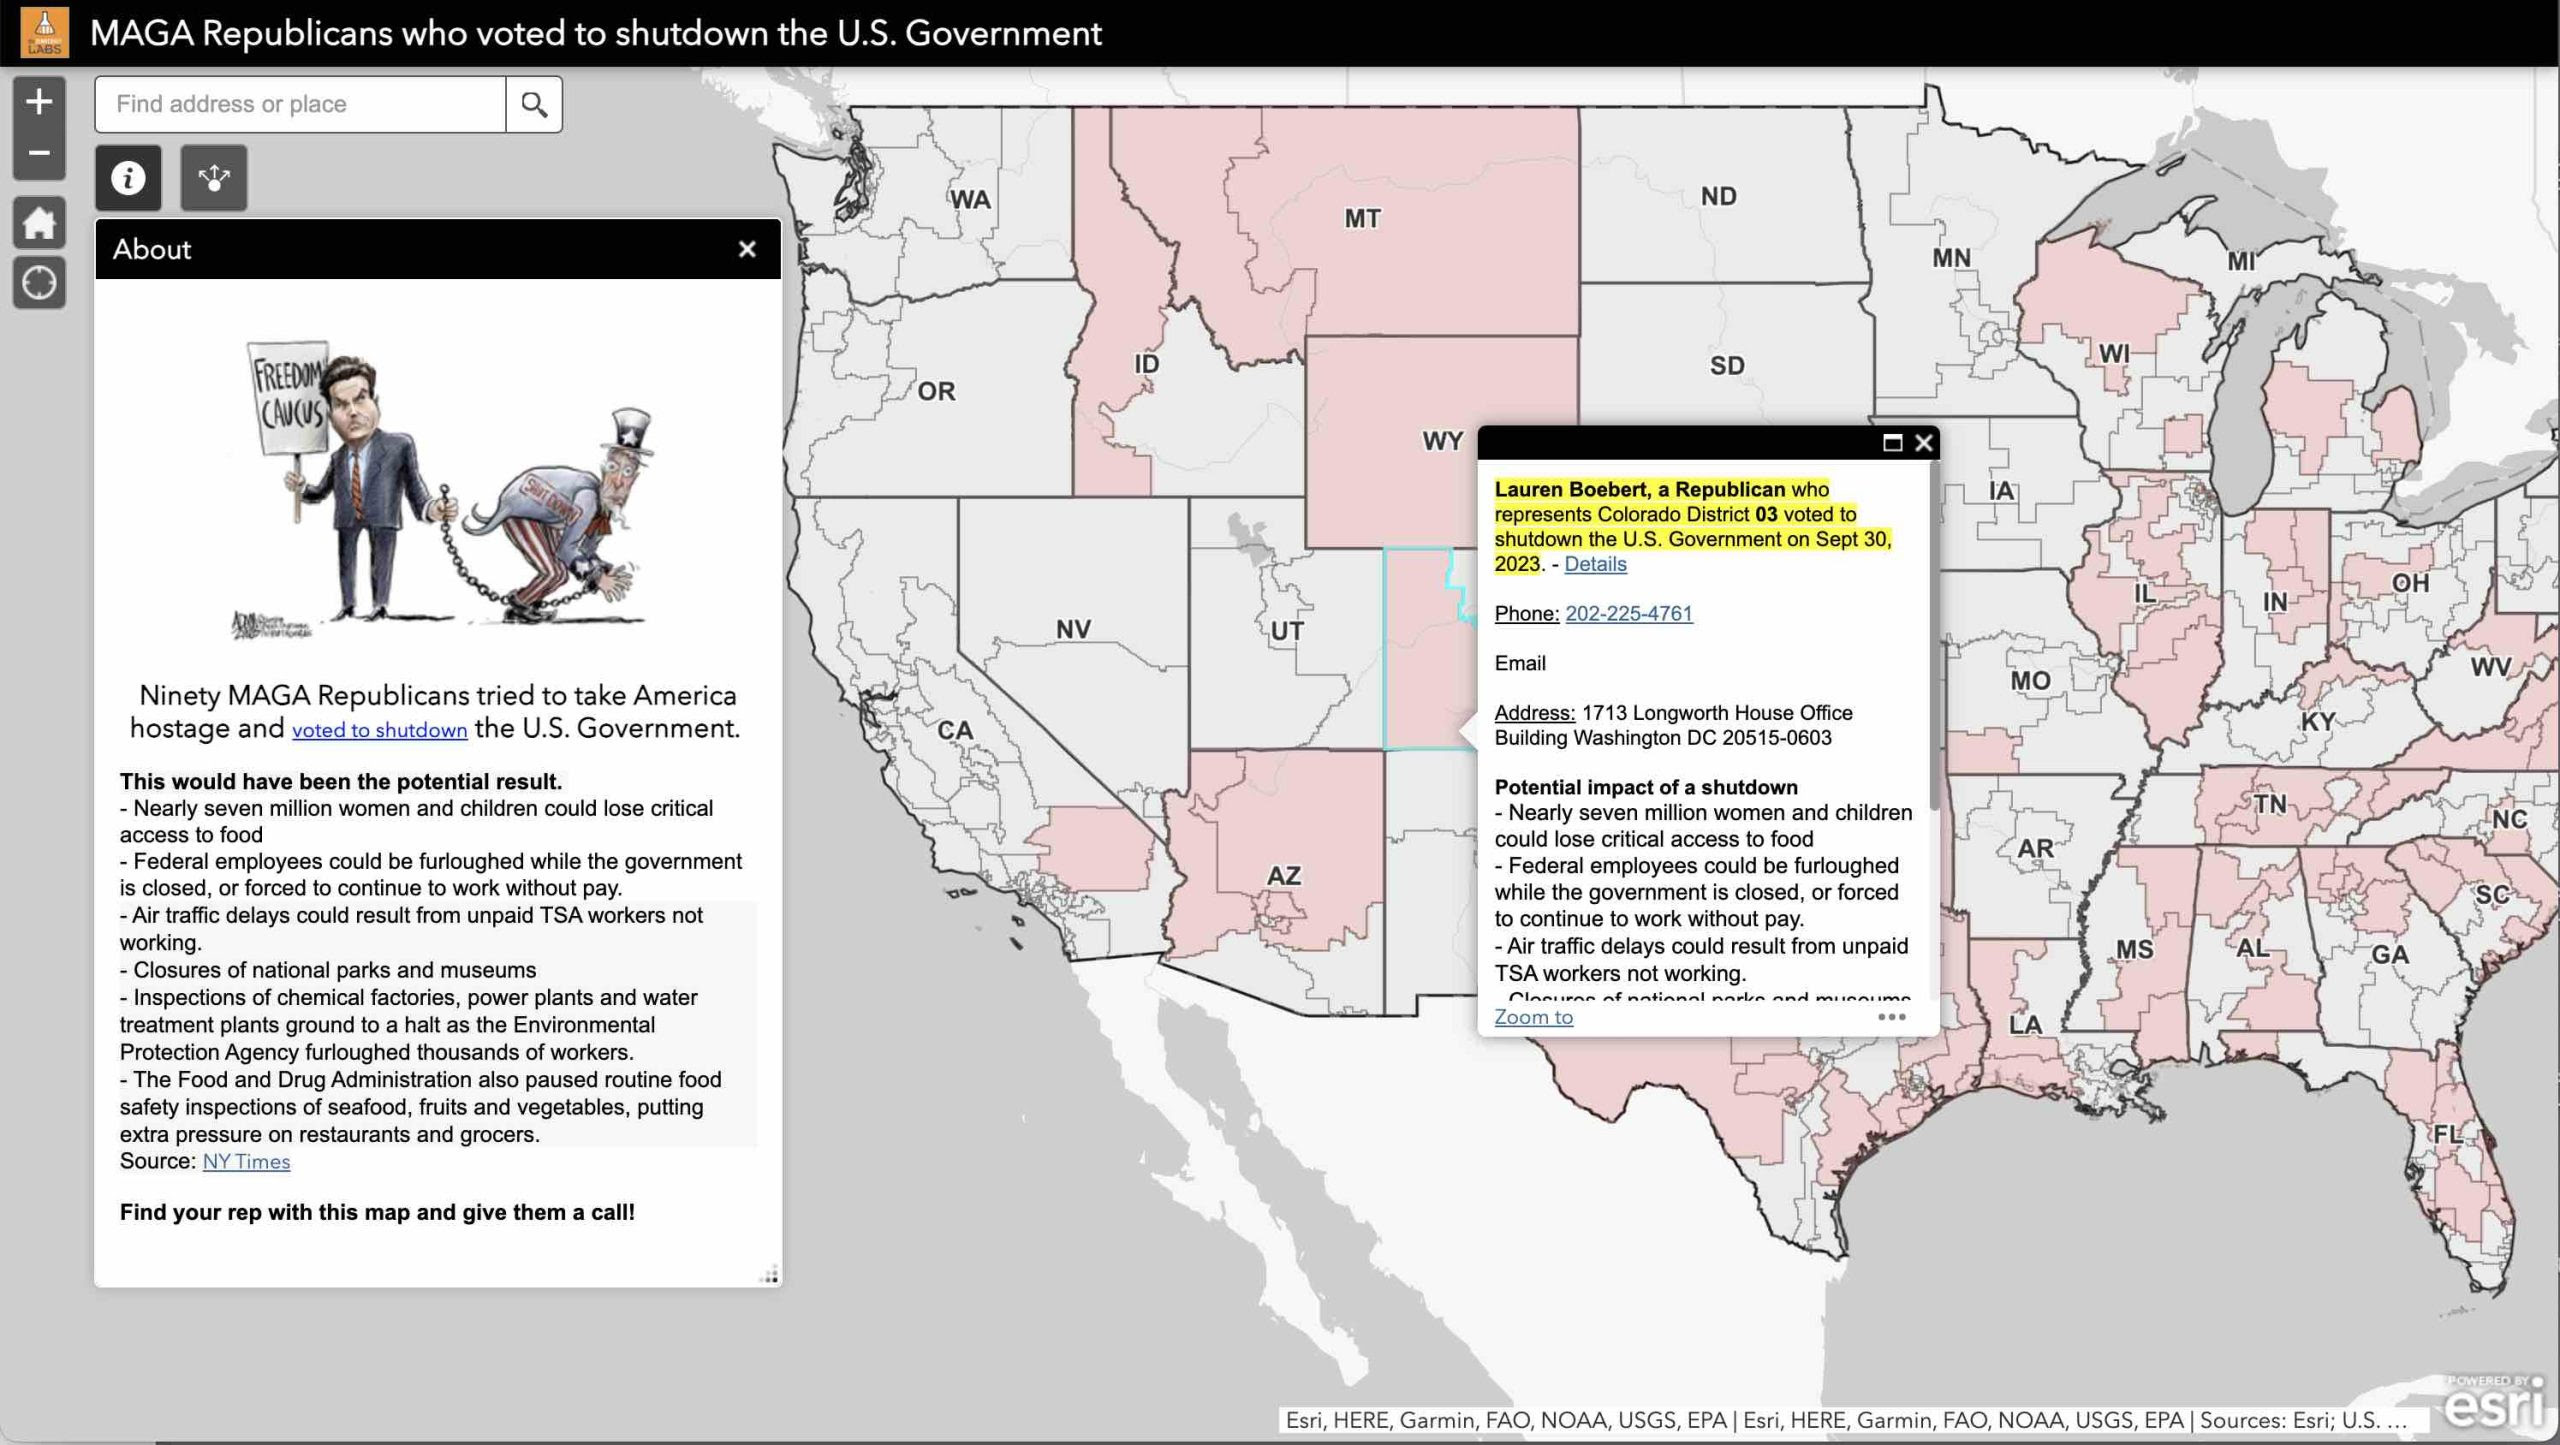Zoom in with the plus button
The height and width of the screenshot is (1445, 2560).
[x=38, y=101]
